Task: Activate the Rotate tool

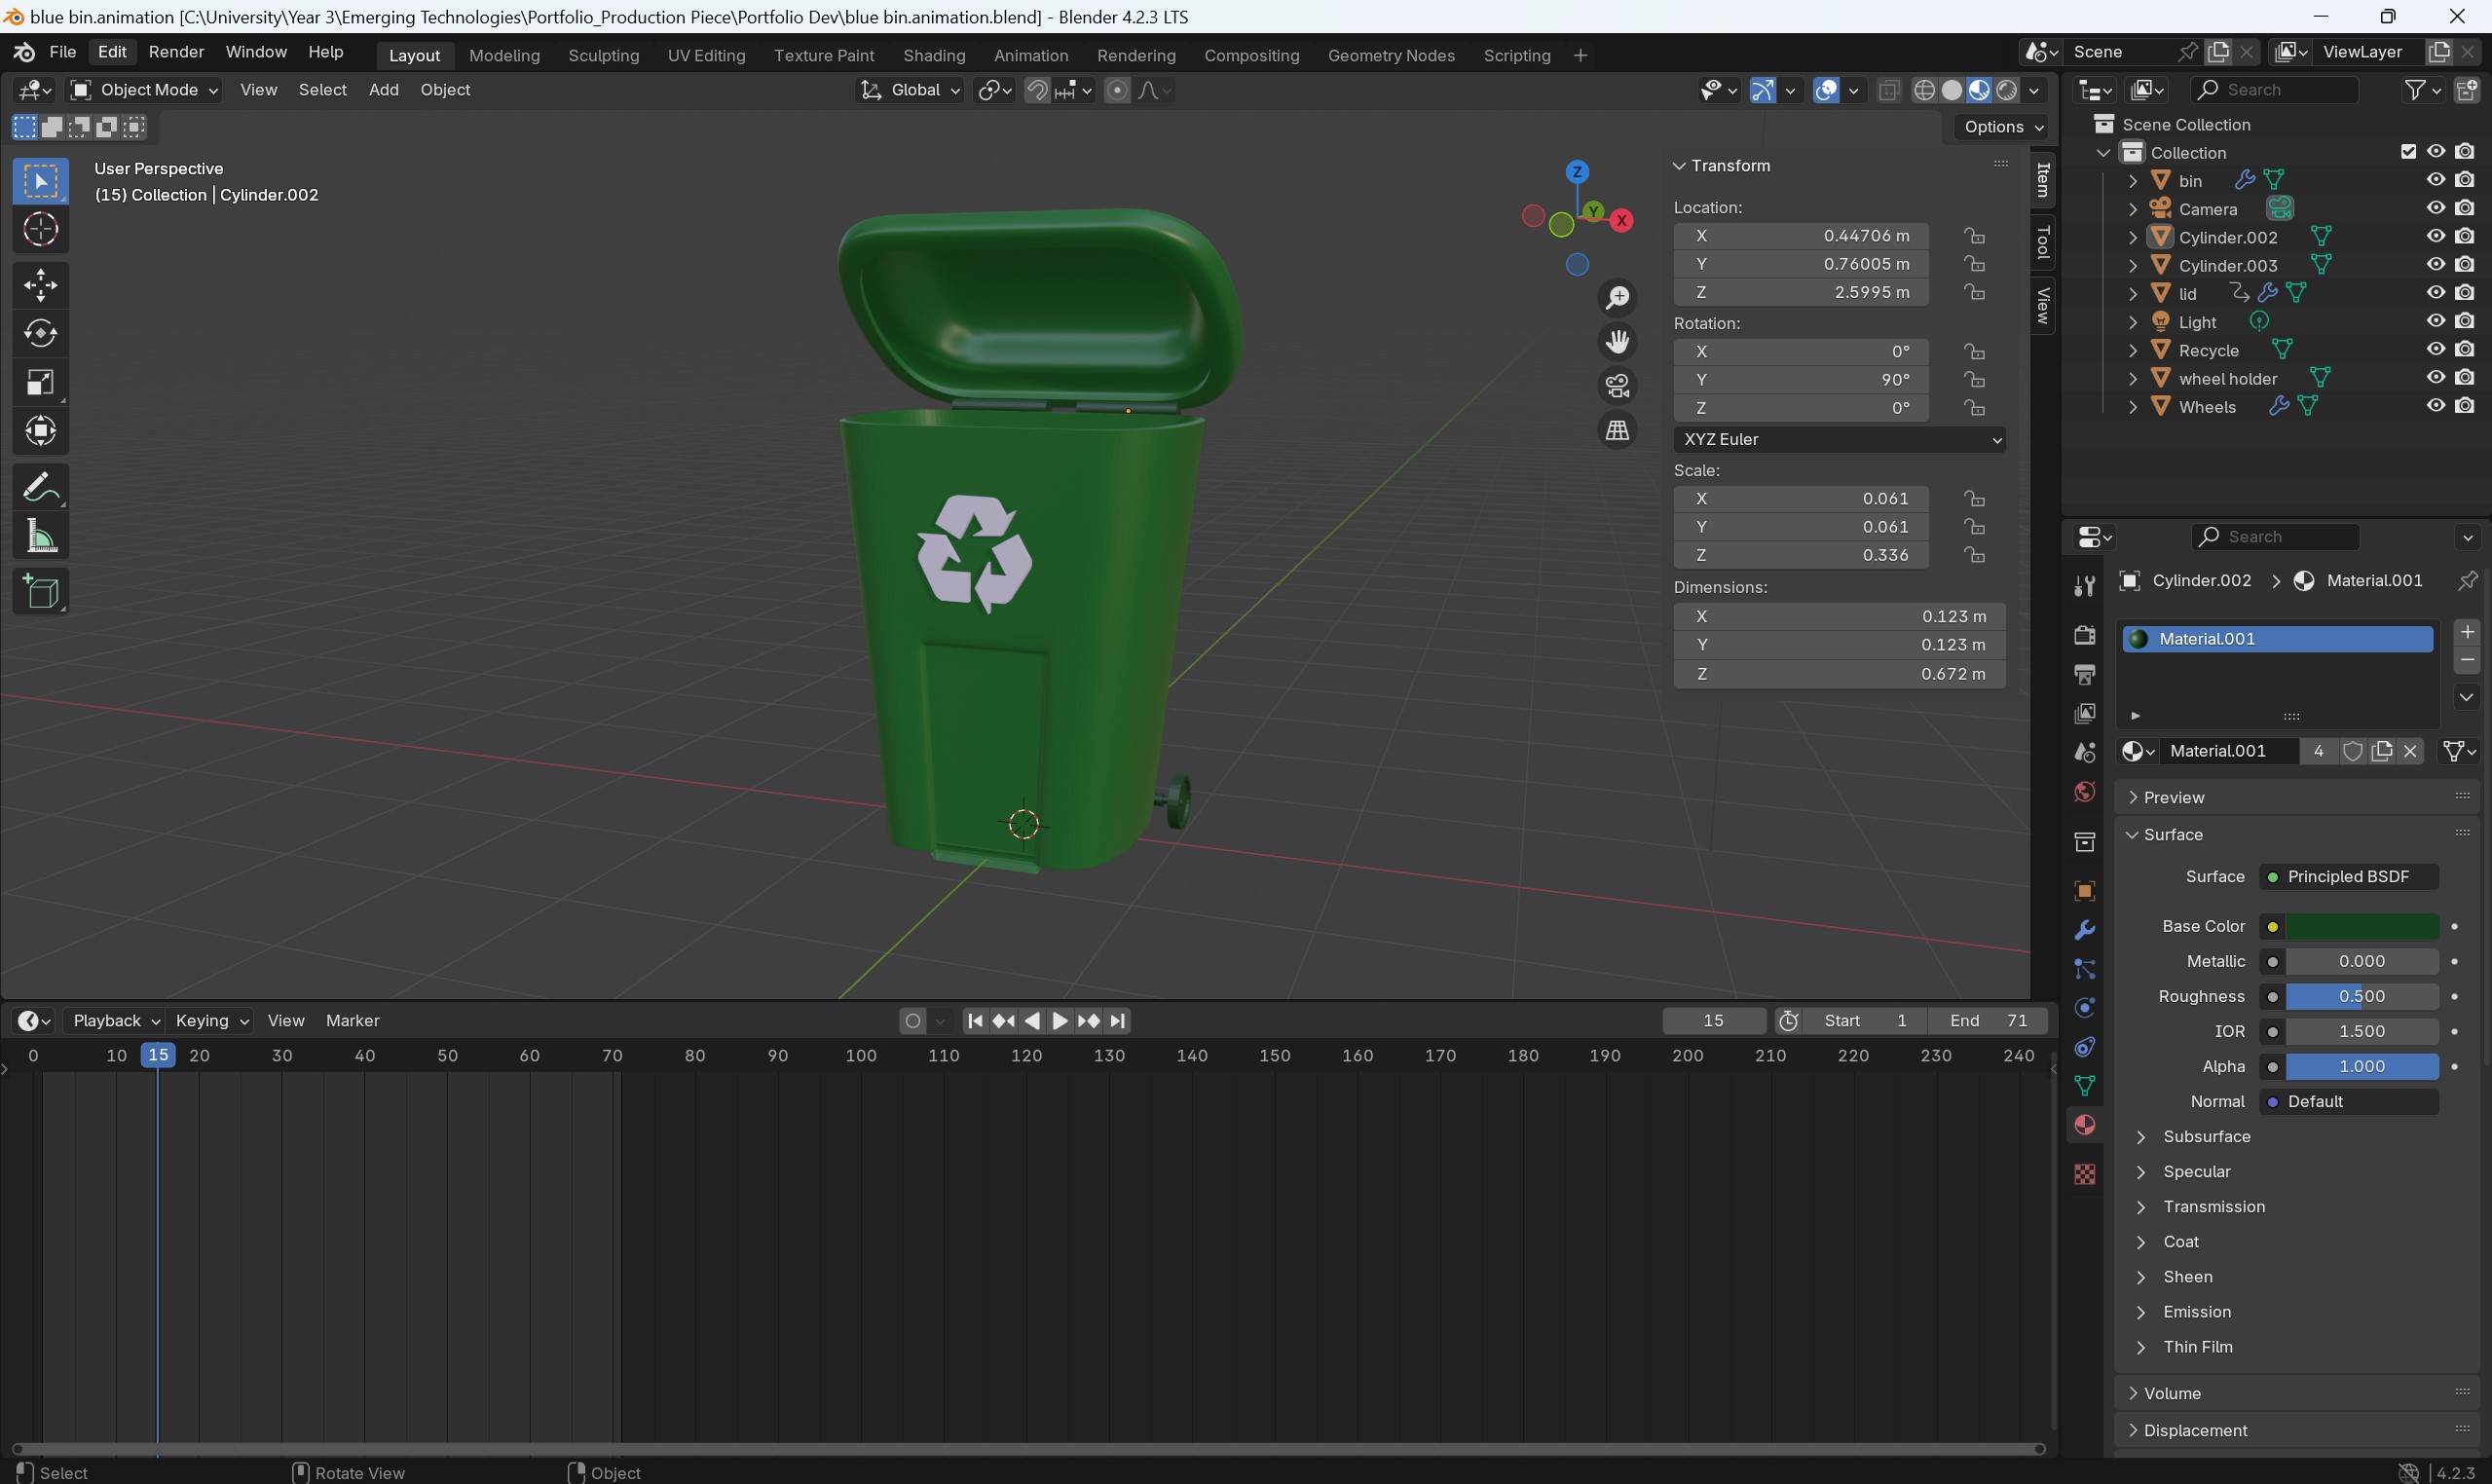Action: tap(40, 334)
